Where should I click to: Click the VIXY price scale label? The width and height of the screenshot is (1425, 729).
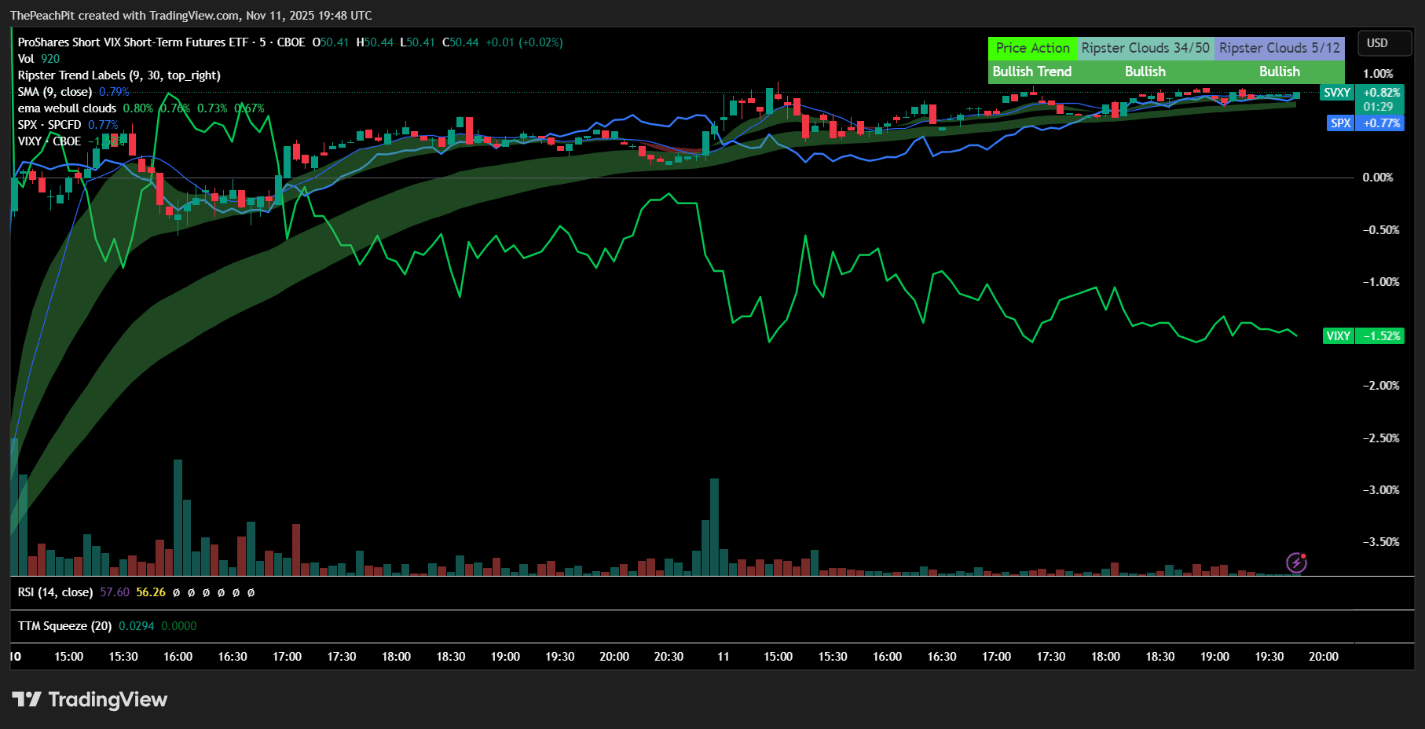1337,336
